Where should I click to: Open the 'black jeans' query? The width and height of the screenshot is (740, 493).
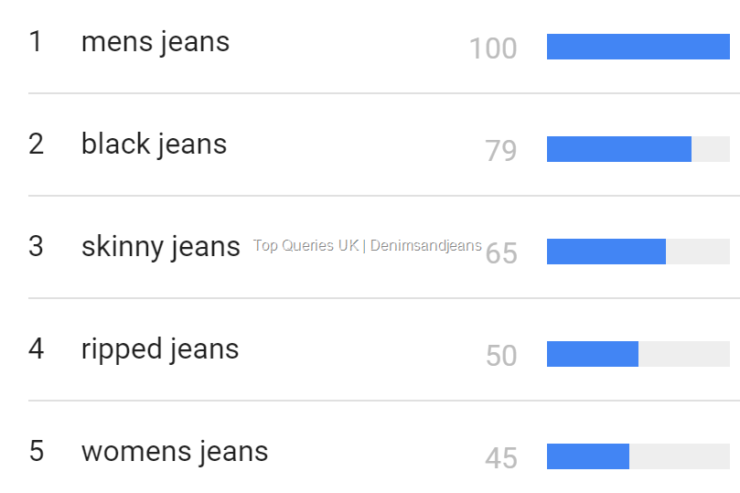[154, 145]
